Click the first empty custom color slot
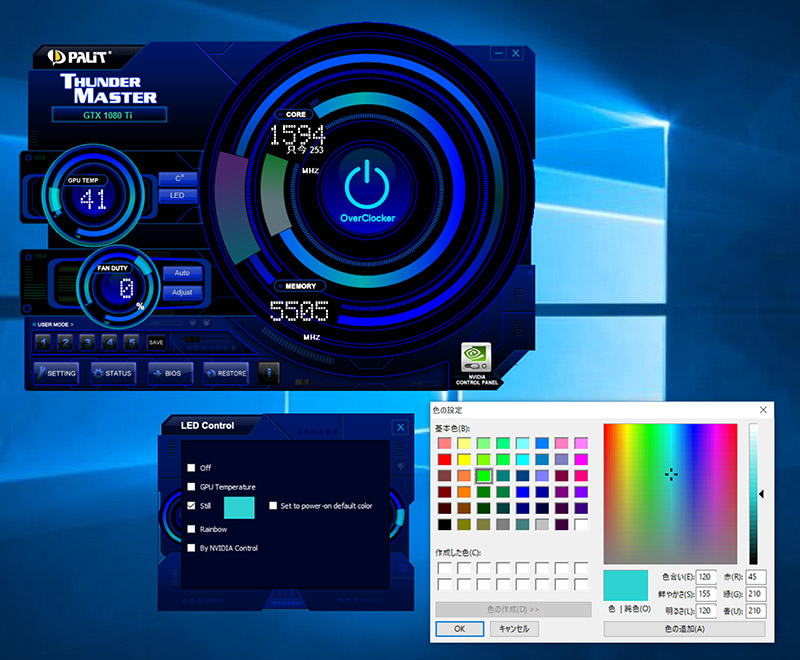Viewport: 800px width, 660px height. (444, 568)
